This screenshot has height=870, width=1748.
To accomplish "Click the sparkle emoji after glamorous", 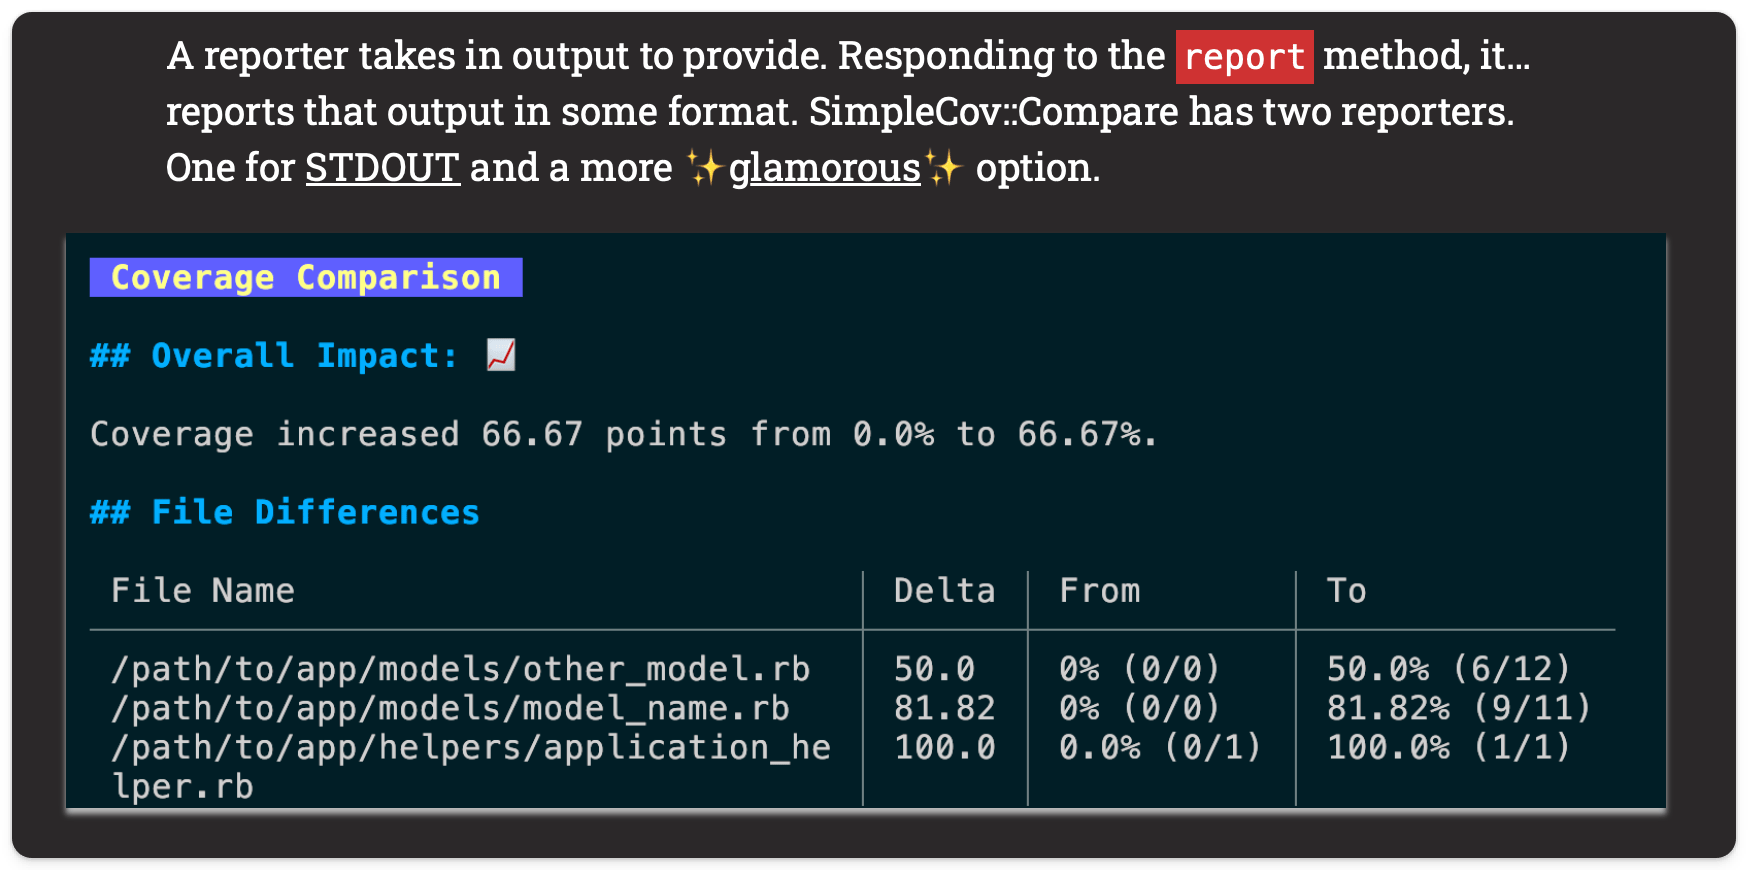I will coord(943,168).
